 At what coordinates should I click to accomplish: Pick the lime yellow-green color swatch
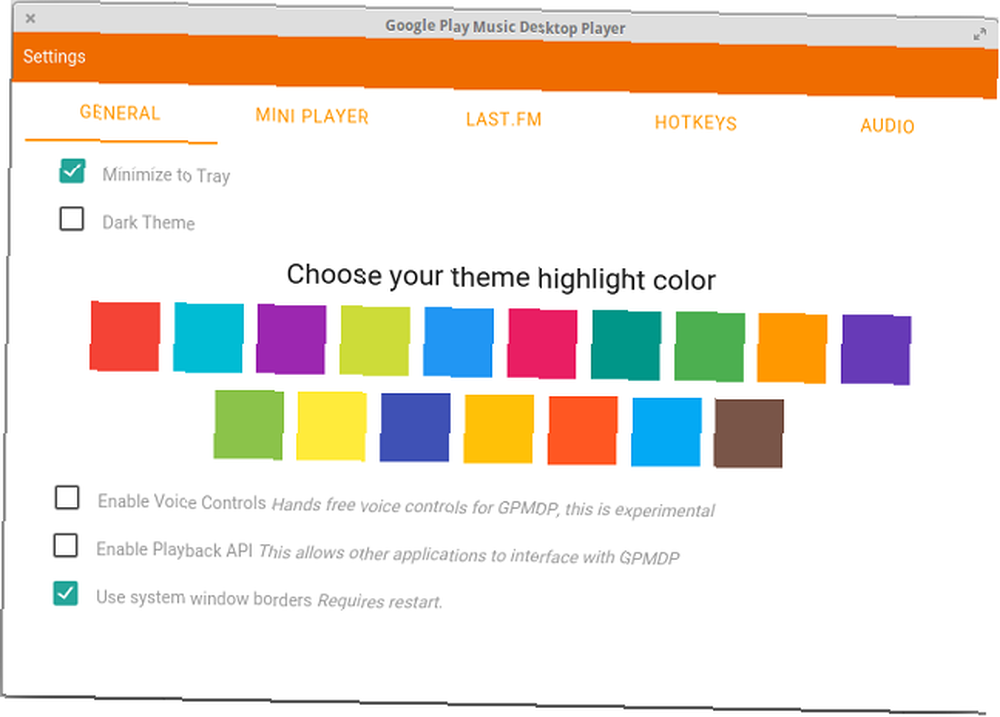(x=375, y=341)
